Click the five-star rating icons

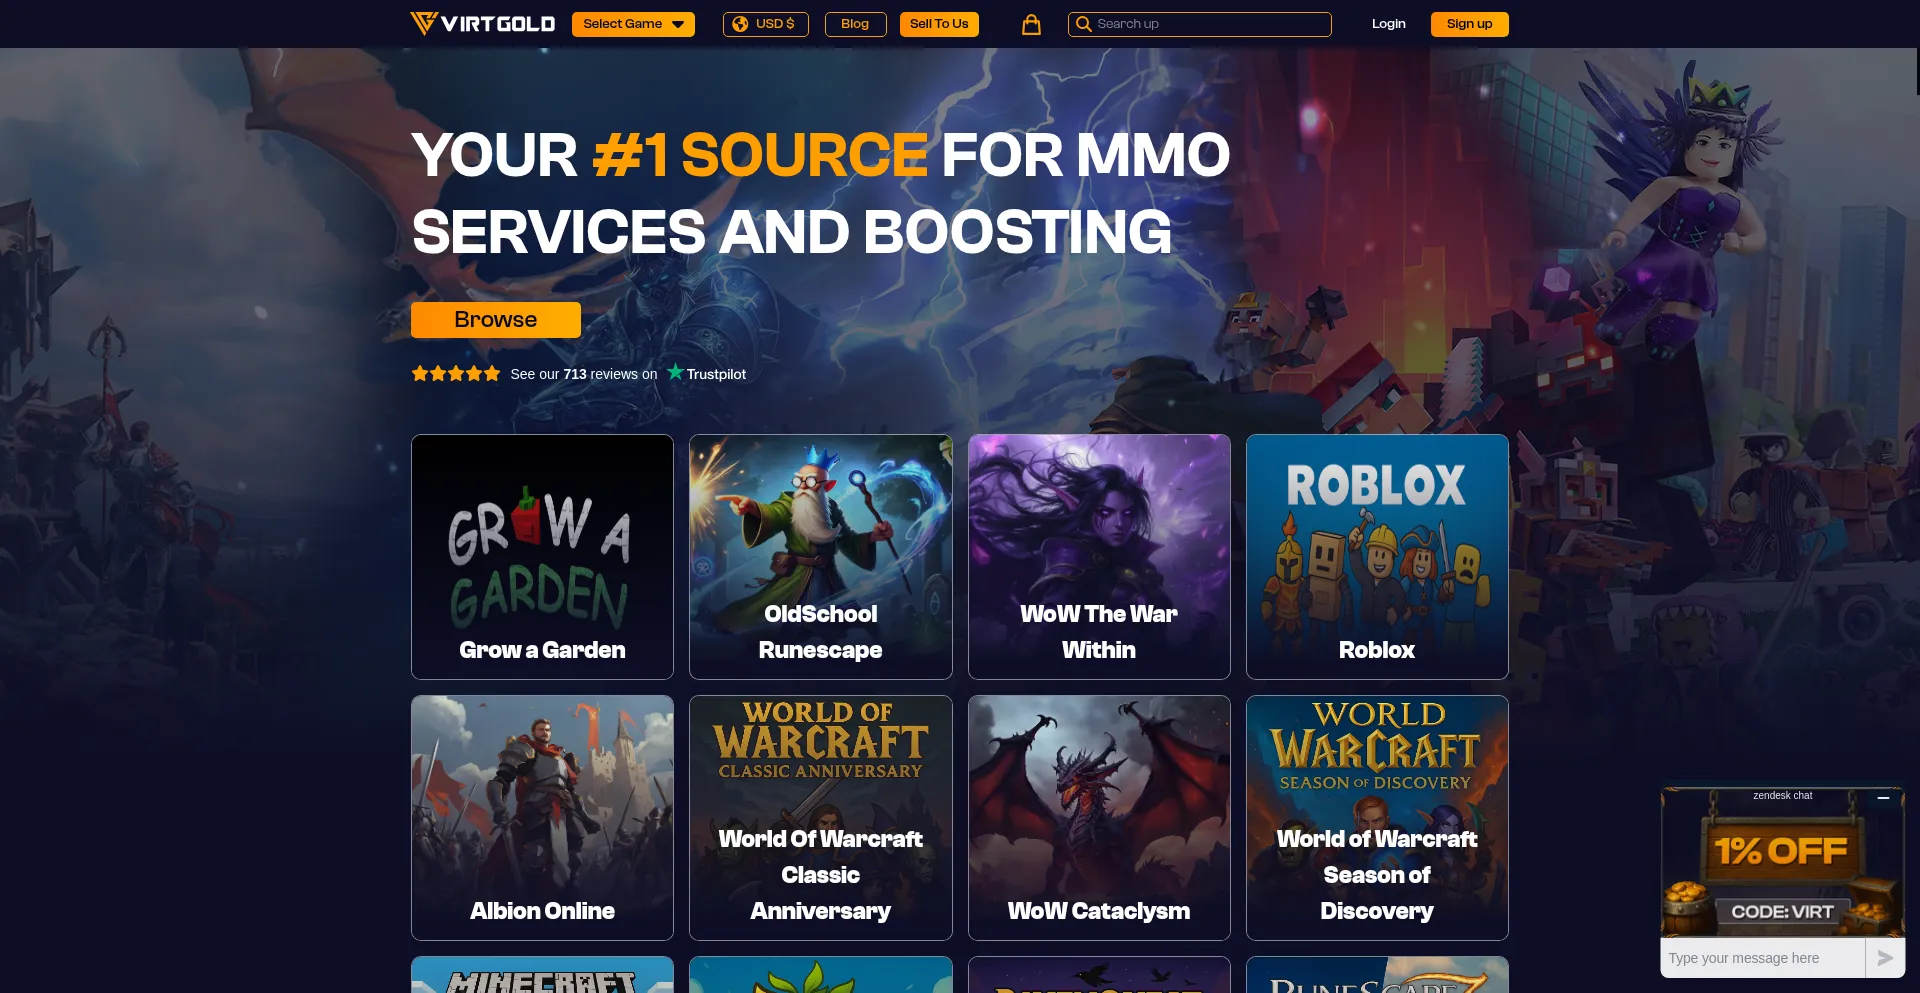point(455,374)
